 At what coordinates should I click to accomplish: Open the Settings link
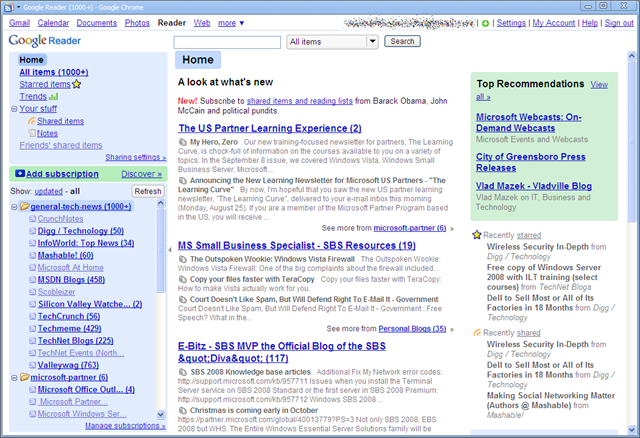click(x=511, y=23)
